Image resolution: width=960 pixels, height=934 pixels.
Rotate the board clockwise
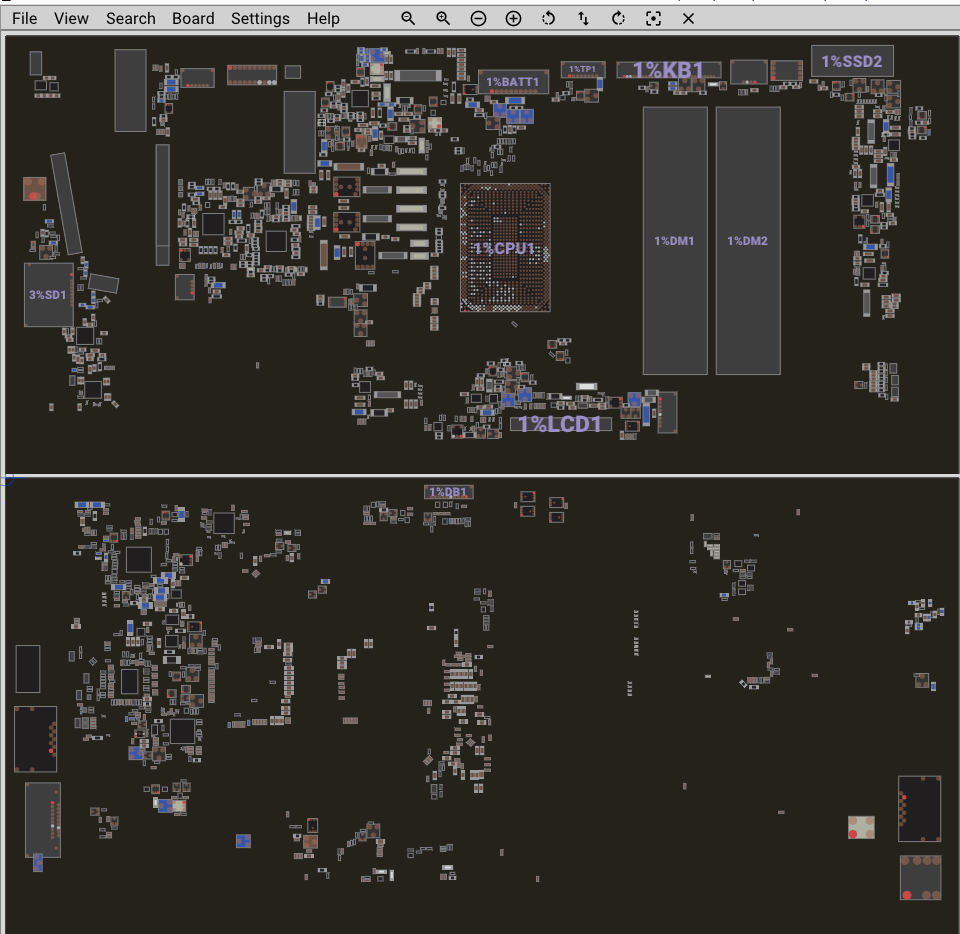[618, 18]
